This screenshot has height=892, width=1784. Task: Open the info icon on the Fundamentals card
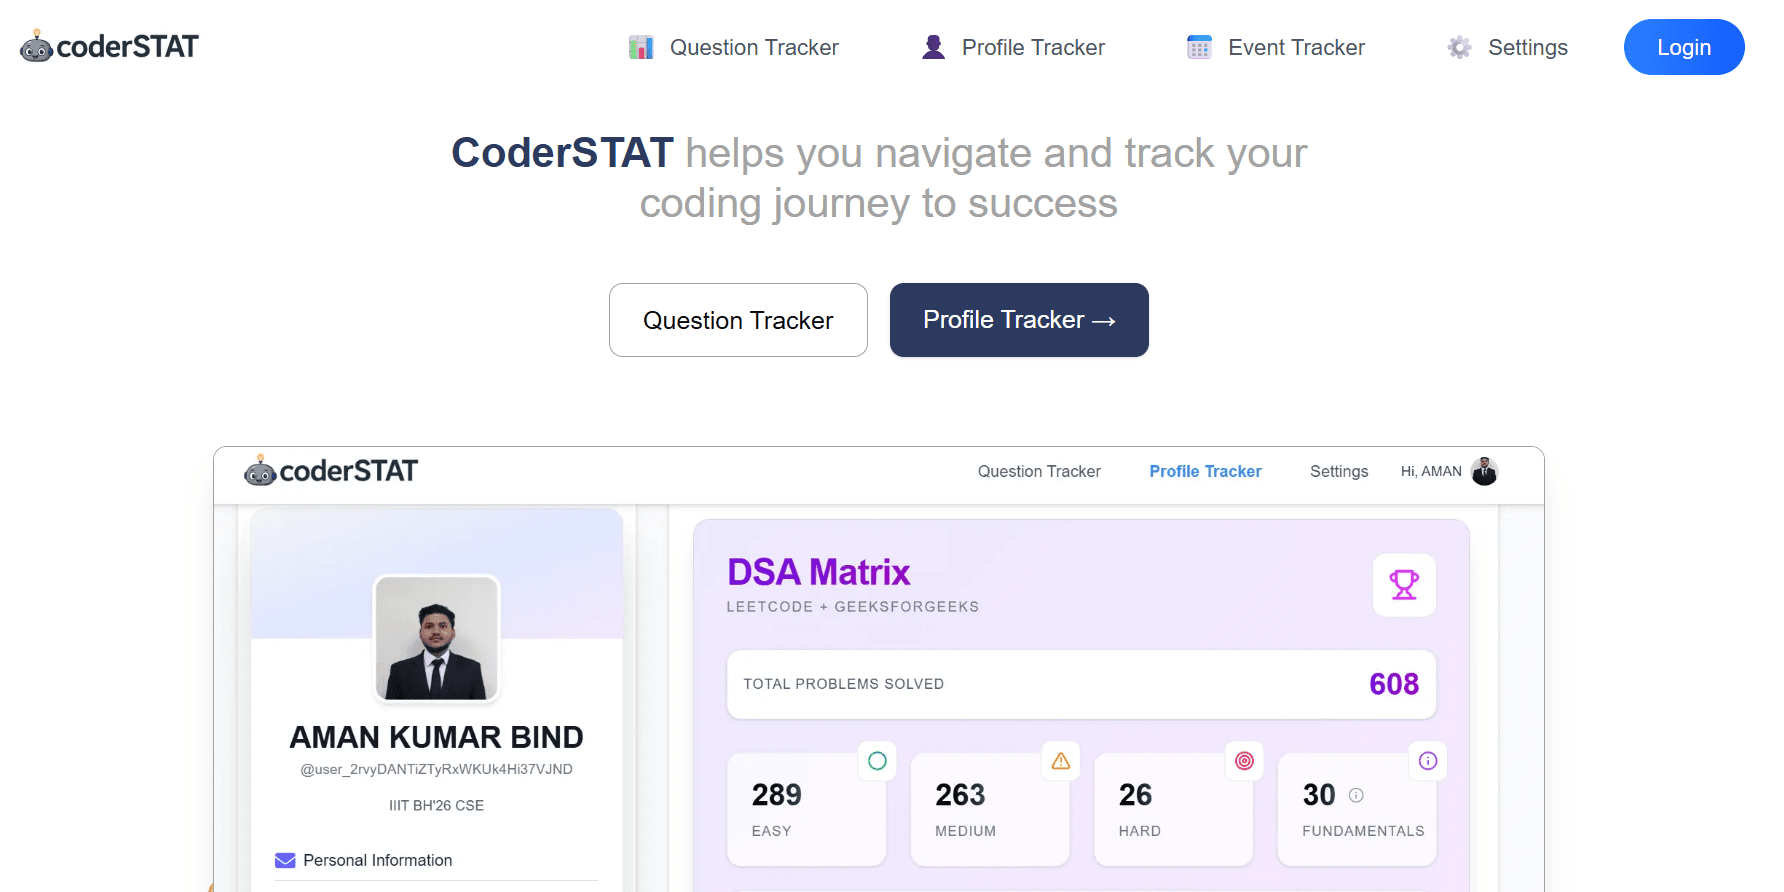click(1428, 761)
